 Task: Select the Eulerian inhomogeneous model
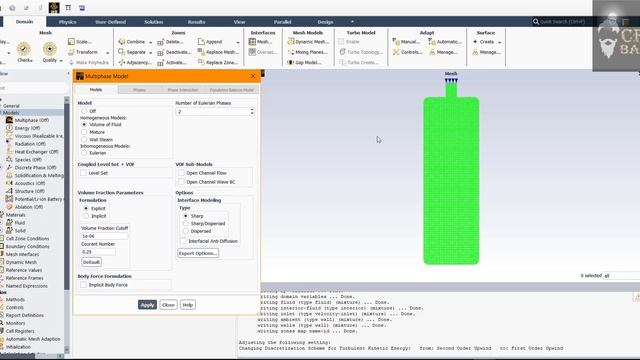pyautogui.click(x=84, y=153)
